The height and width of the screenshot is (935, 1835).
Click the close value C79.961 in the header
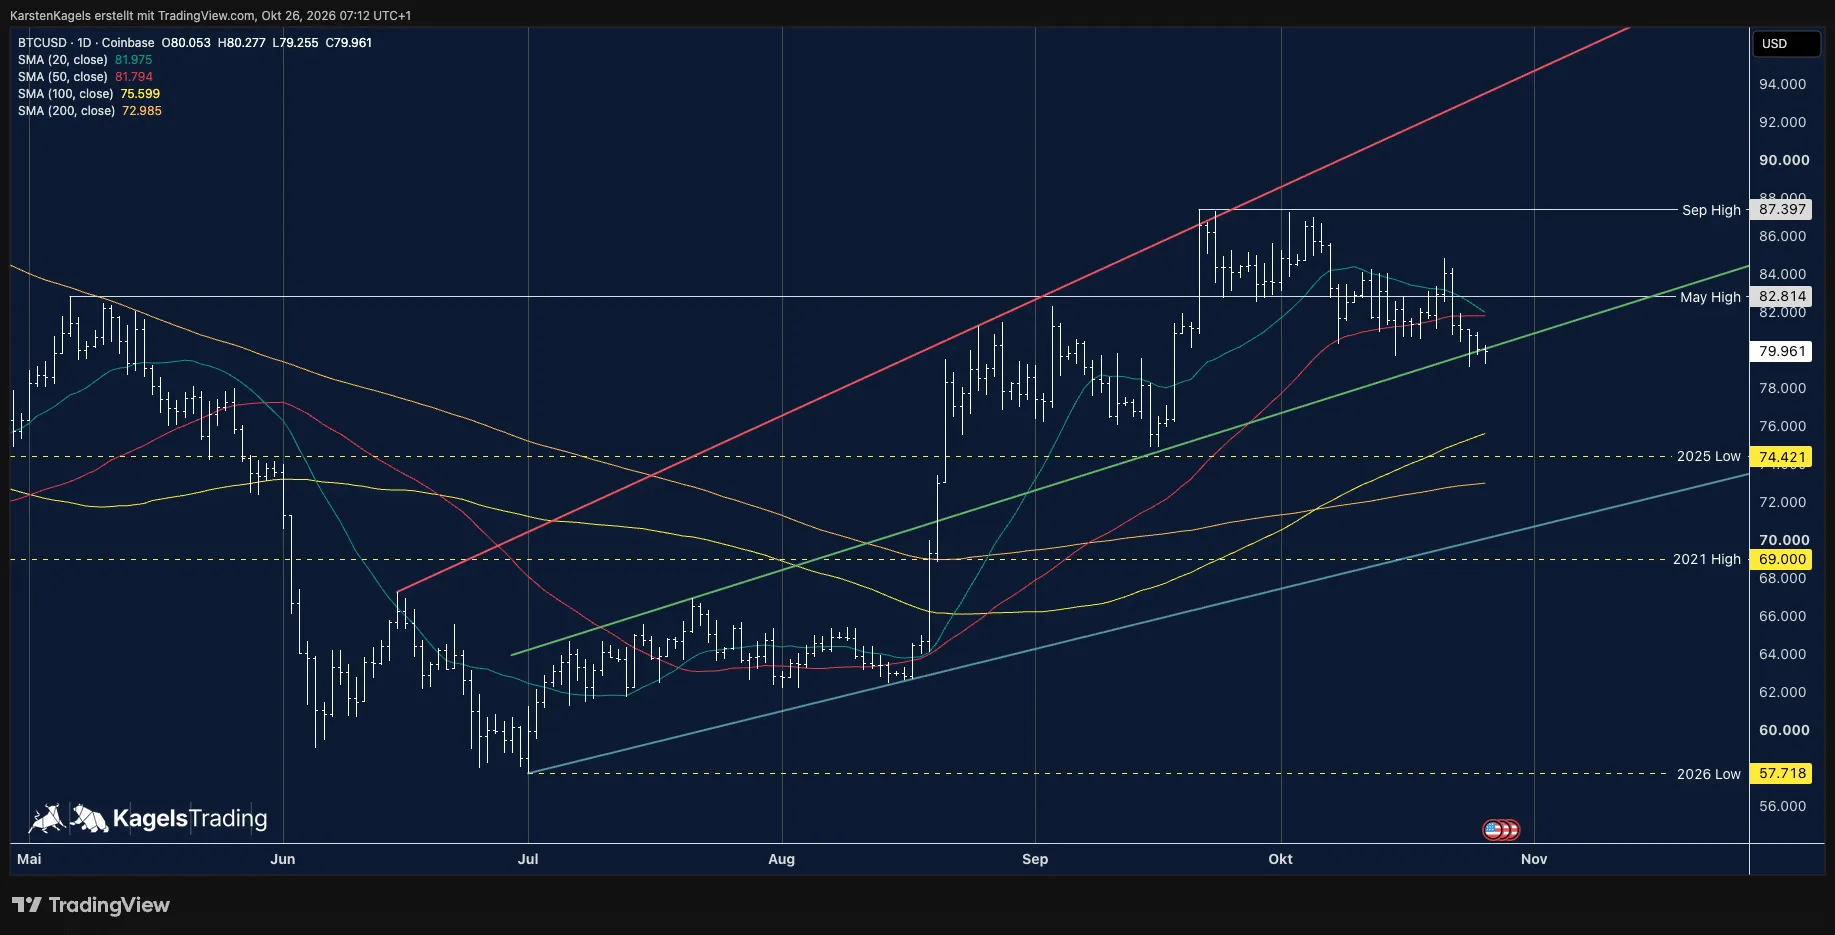coord(349,43)
